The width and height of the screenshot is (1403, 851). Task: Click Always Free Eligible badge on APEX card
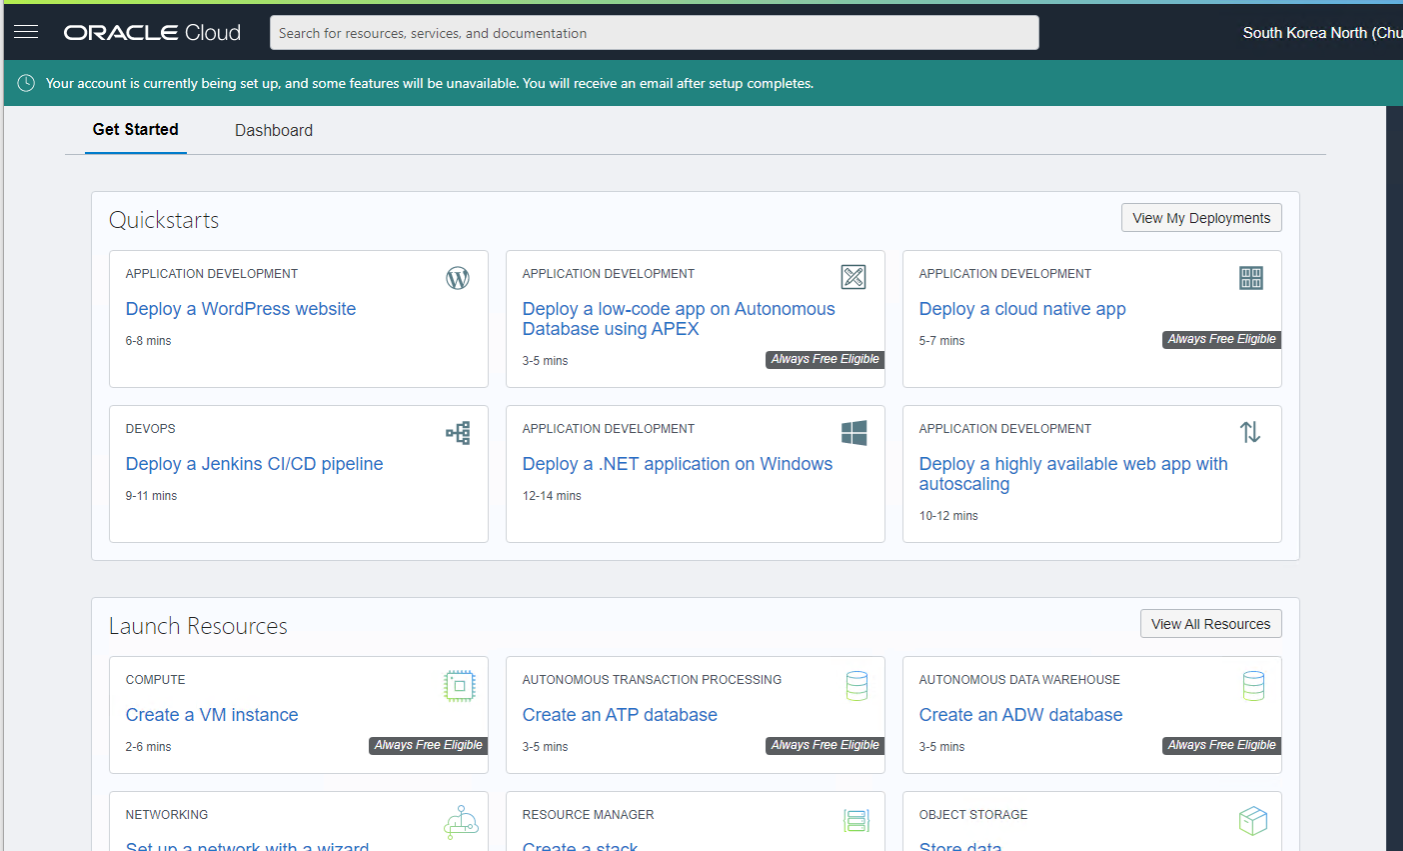coord(825,359)
